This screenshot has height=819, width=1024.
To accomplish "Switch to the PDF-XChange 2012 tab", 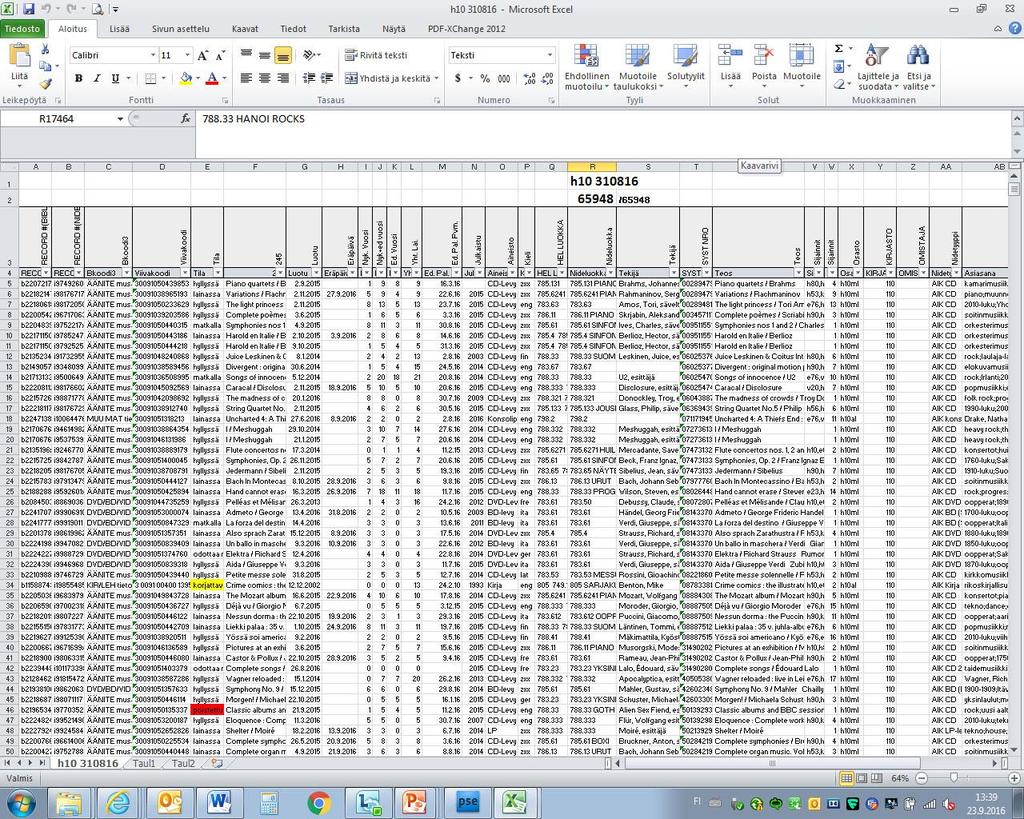I will pos(466,29).
